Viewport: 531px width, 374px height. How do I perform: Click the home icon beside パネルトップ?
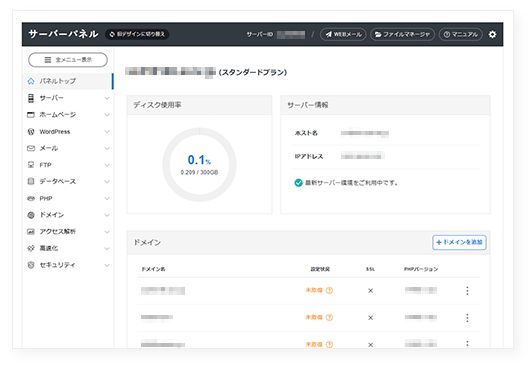tap(31, 81)
